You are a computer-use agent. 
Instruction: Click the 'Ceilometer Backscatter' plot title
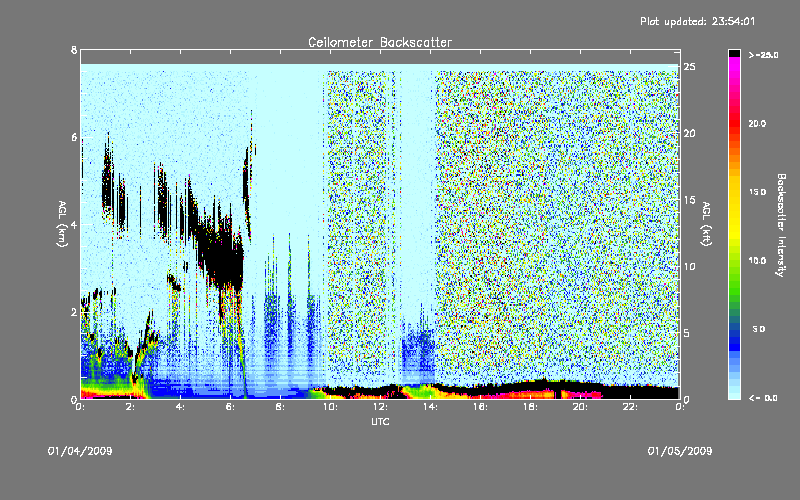click(x=380, y=42)
